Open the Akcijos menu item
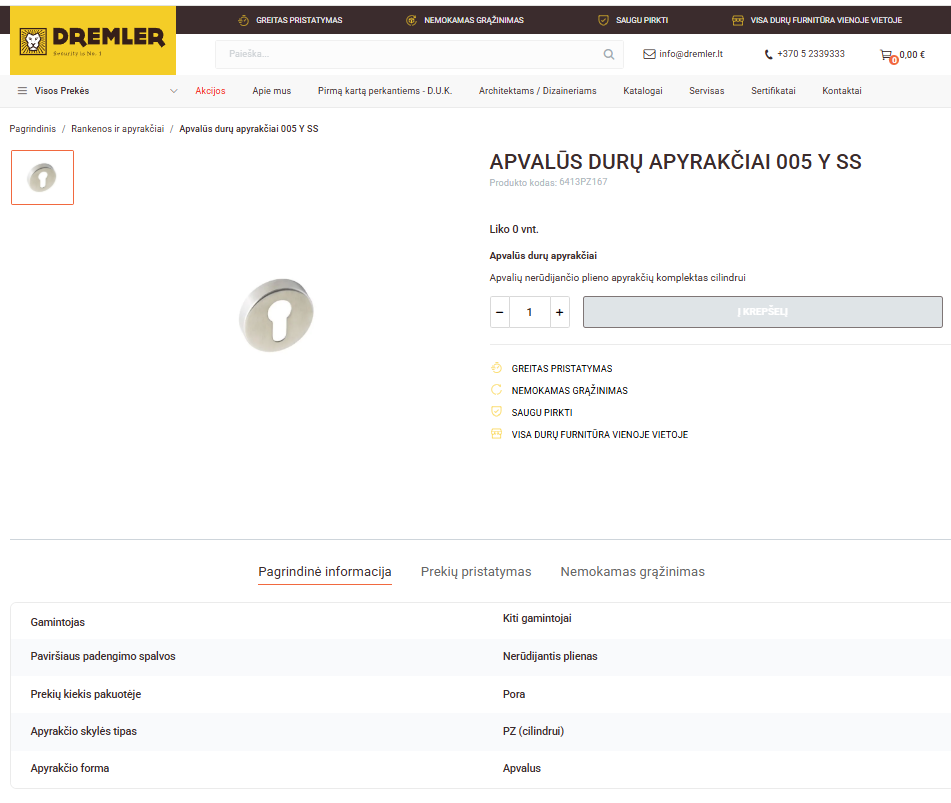 coord(210,91)
